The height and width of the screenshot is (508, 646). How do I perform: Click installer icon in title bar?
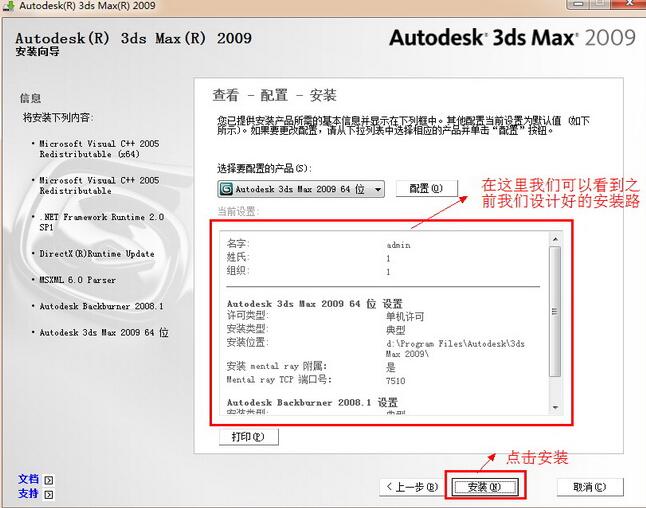pyautogui.click(x=8, y=6)
